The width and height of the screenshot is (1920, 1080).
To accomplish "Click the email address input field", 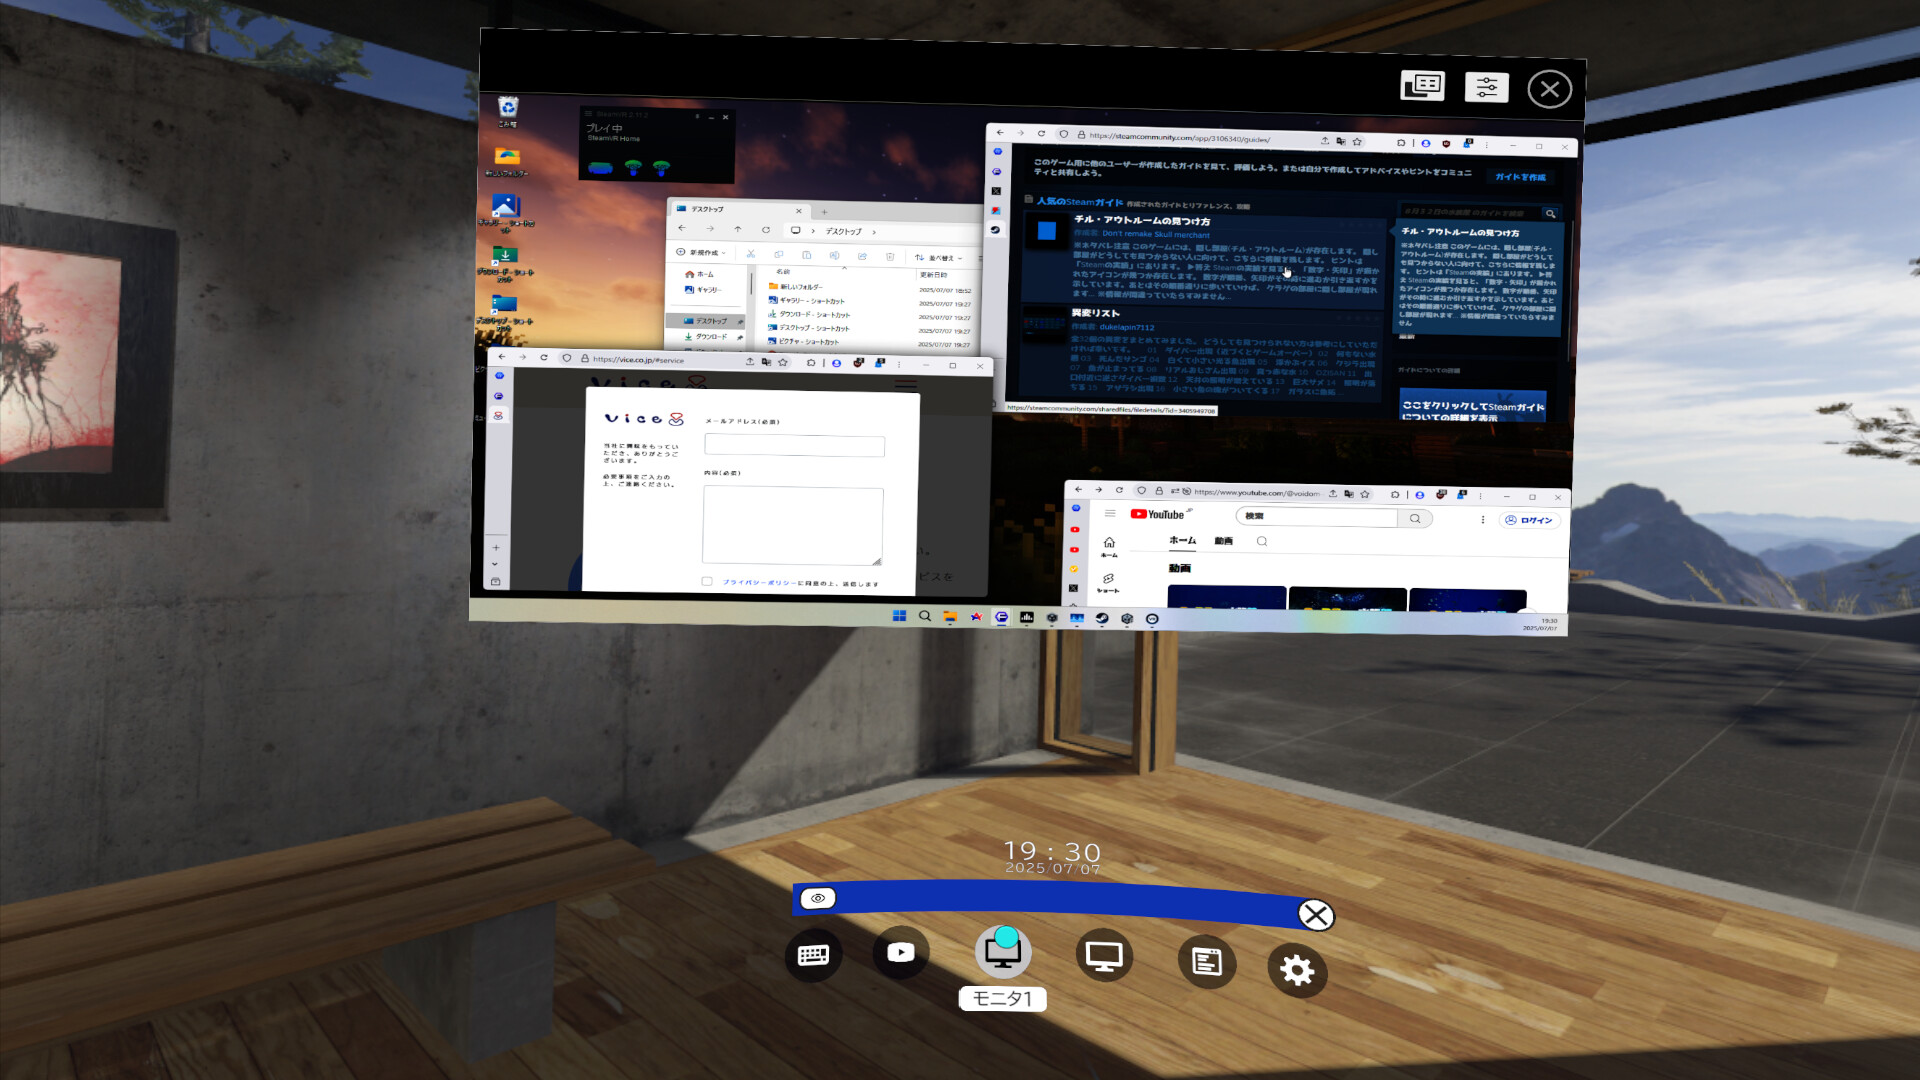I will [x=794, y=446].
